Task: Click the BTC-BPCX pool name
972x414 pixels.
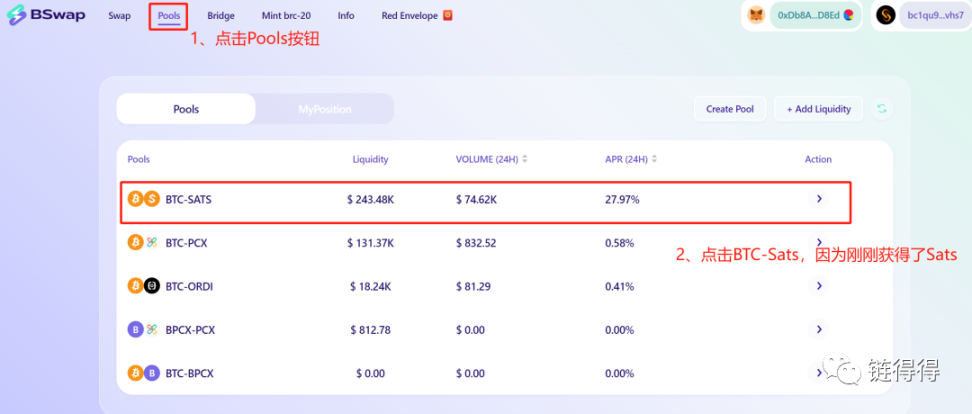Action: [x=190, y=373]
